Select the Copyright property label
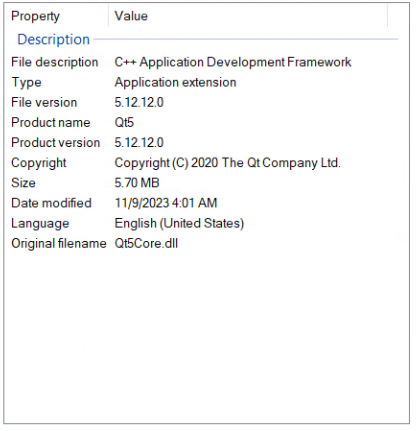 click(39, 163)
